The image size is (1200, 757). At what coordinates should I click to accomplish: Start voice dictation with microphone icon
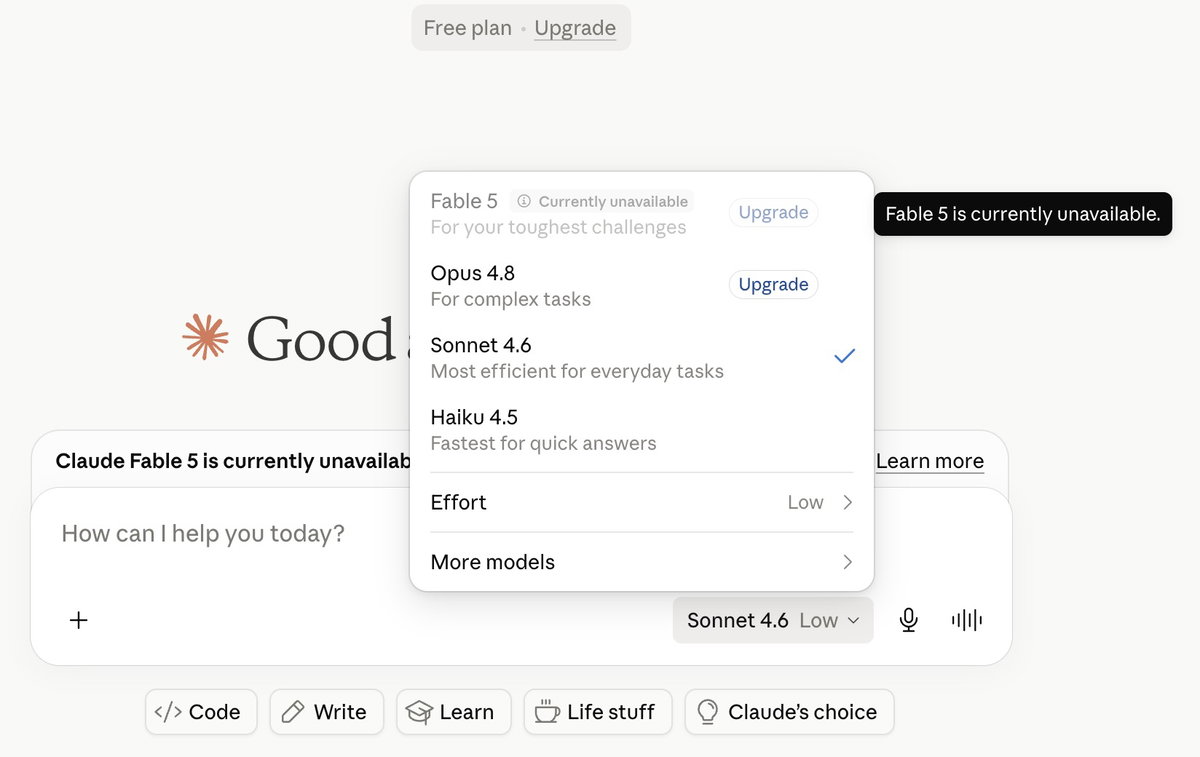(908, 620)
